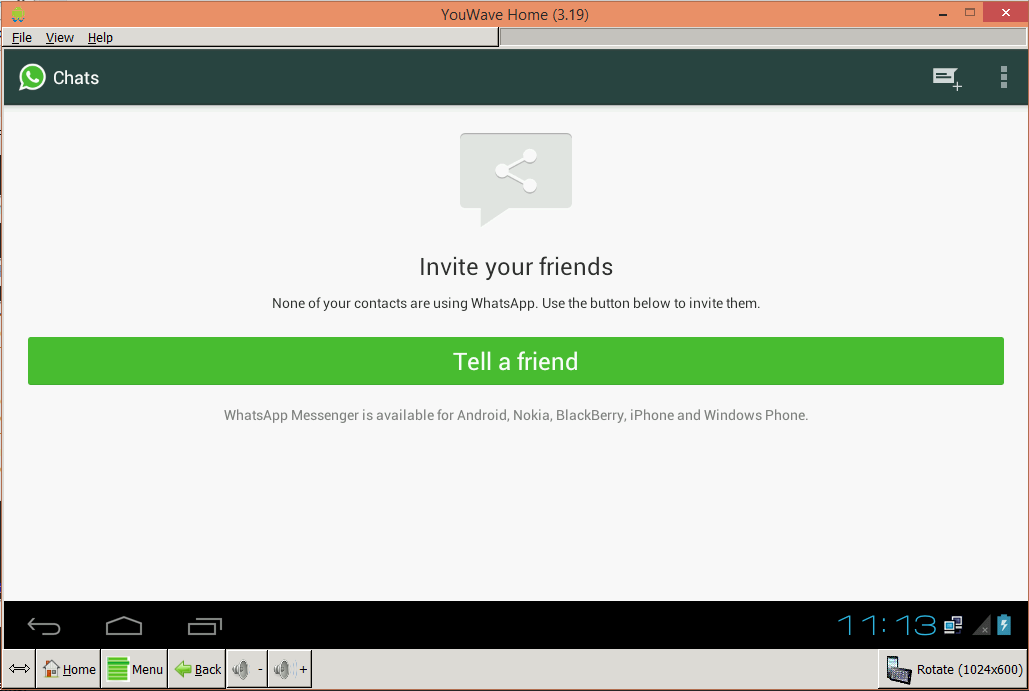Click the Rotate (1024x600) button
Viewport: 1029px width, 691px height.
(x=954, y=669)
